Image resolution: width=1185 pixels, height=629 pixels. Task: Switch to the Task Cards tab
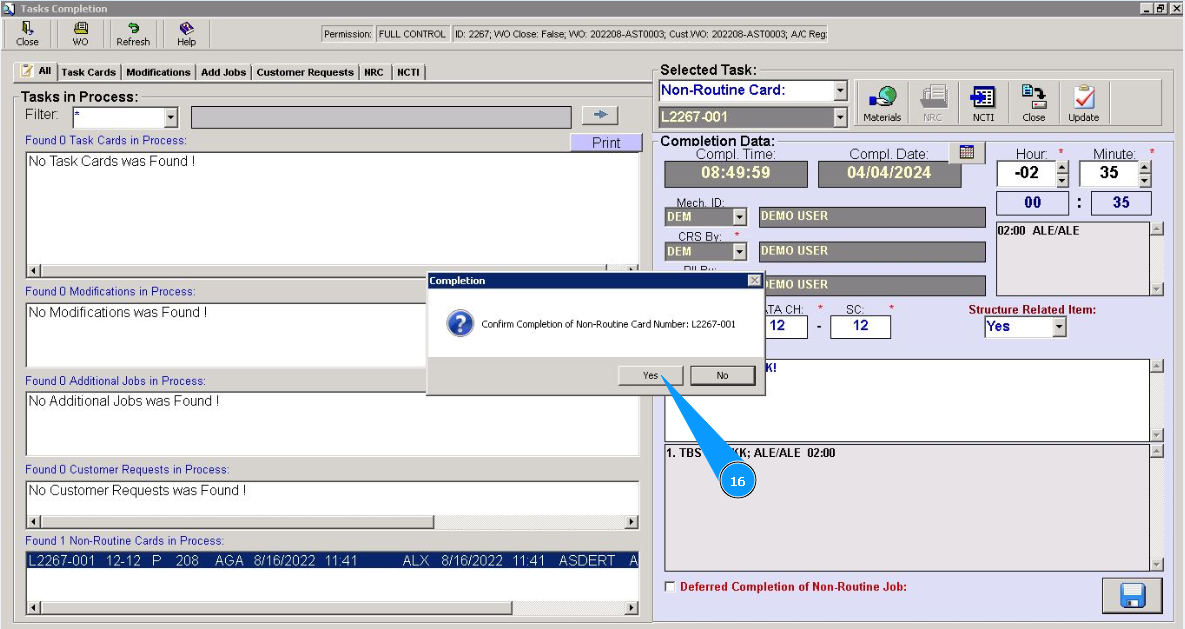(x=88, y=72)
